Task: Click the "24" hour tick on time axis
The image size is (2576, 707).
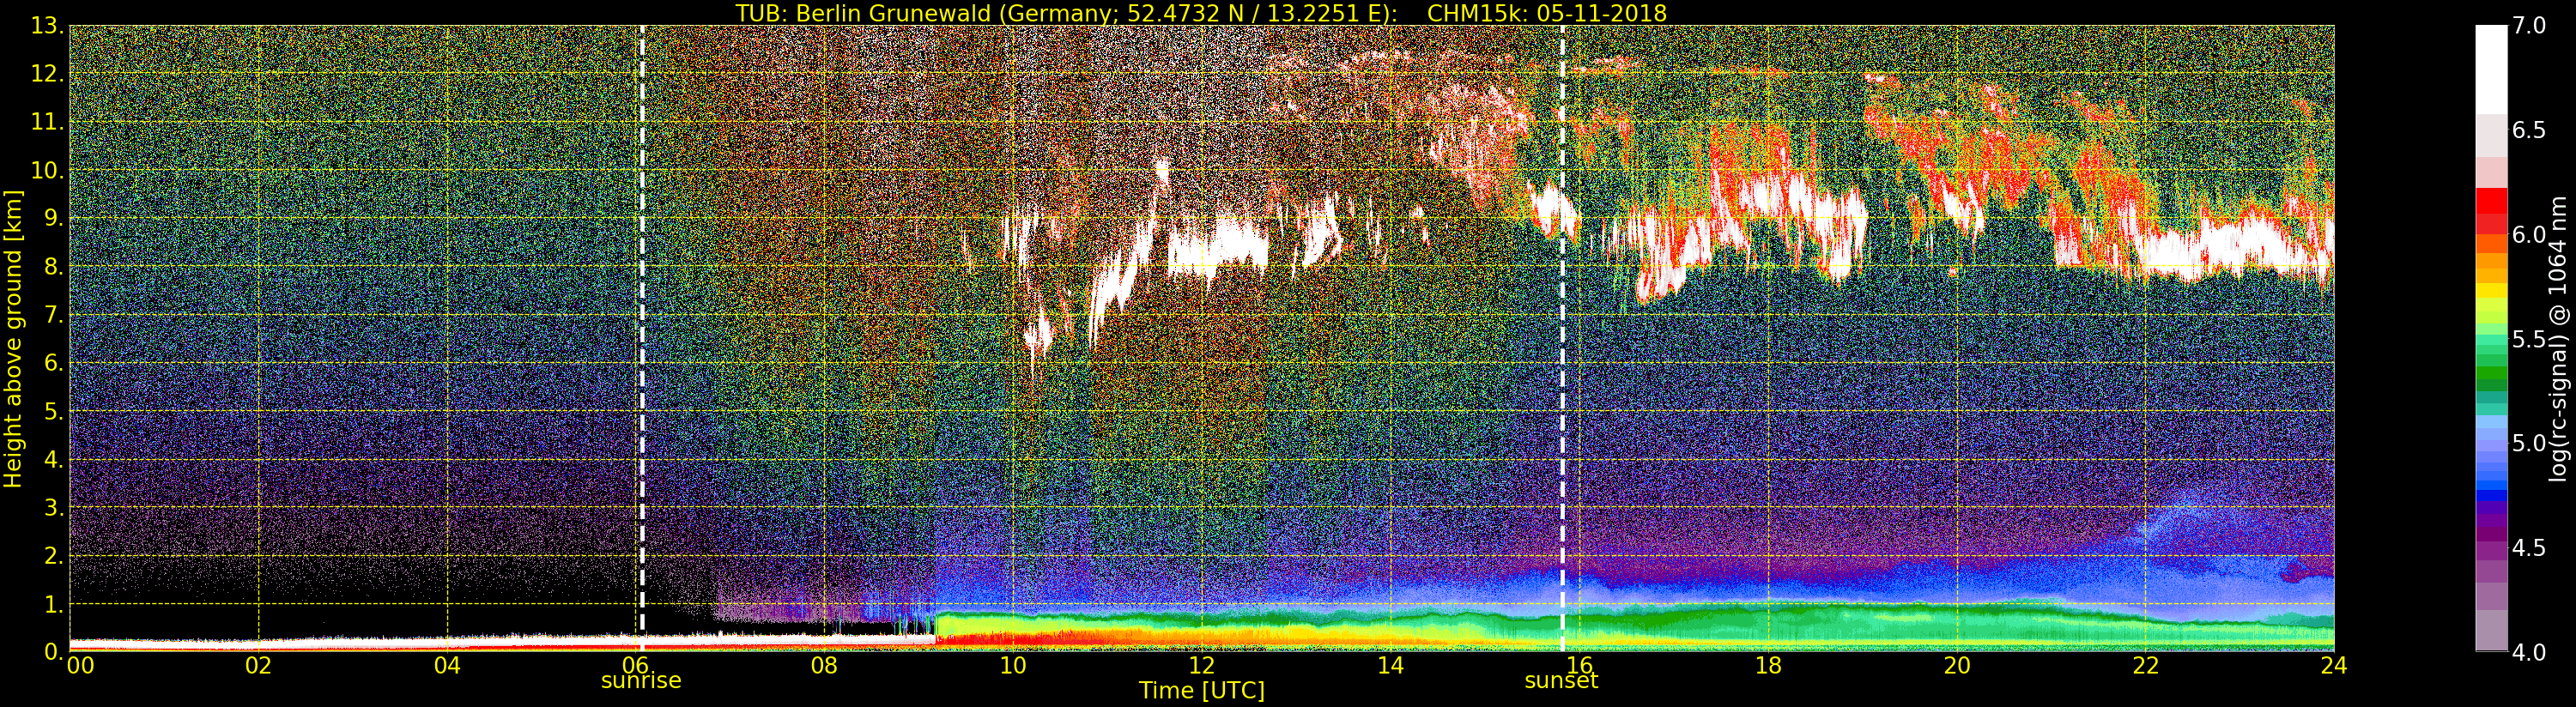Action: tap(2333, 666)
